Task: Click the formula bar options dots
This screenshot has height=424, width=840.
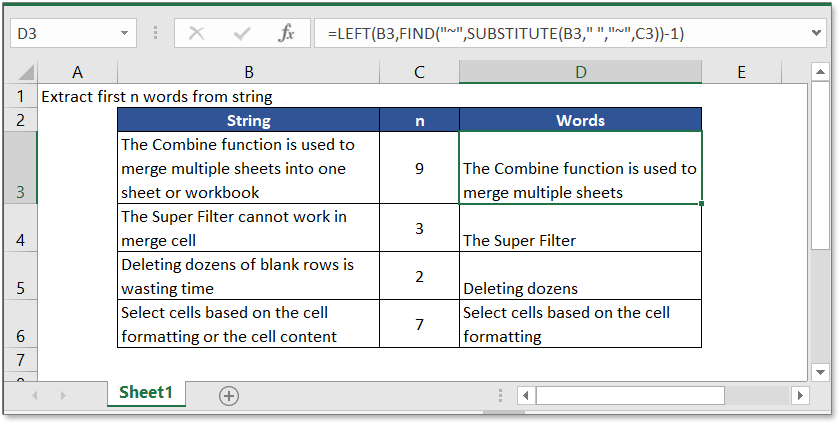Action: (x=156, y=33)
